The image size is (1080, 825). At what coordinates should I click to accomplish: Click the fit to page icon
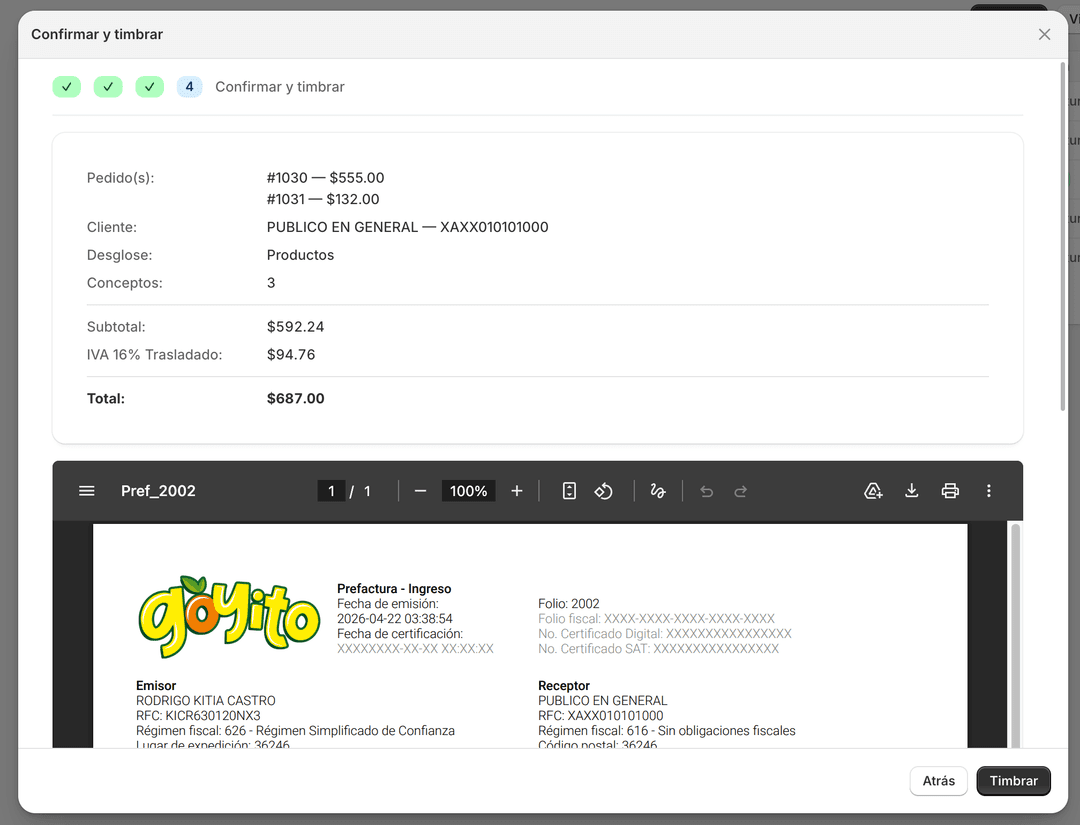click(x=569, y=491)
